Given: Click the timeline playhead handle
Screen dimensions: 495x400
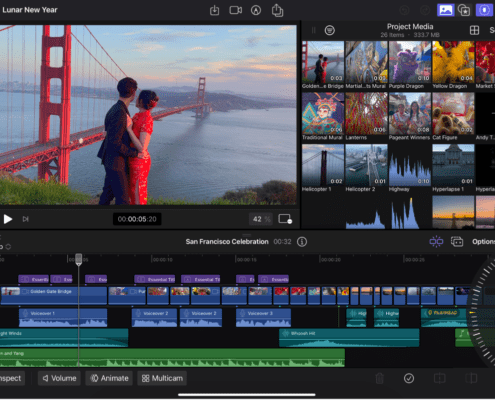Looking at the screenshot, I should (x=79, y=259).
